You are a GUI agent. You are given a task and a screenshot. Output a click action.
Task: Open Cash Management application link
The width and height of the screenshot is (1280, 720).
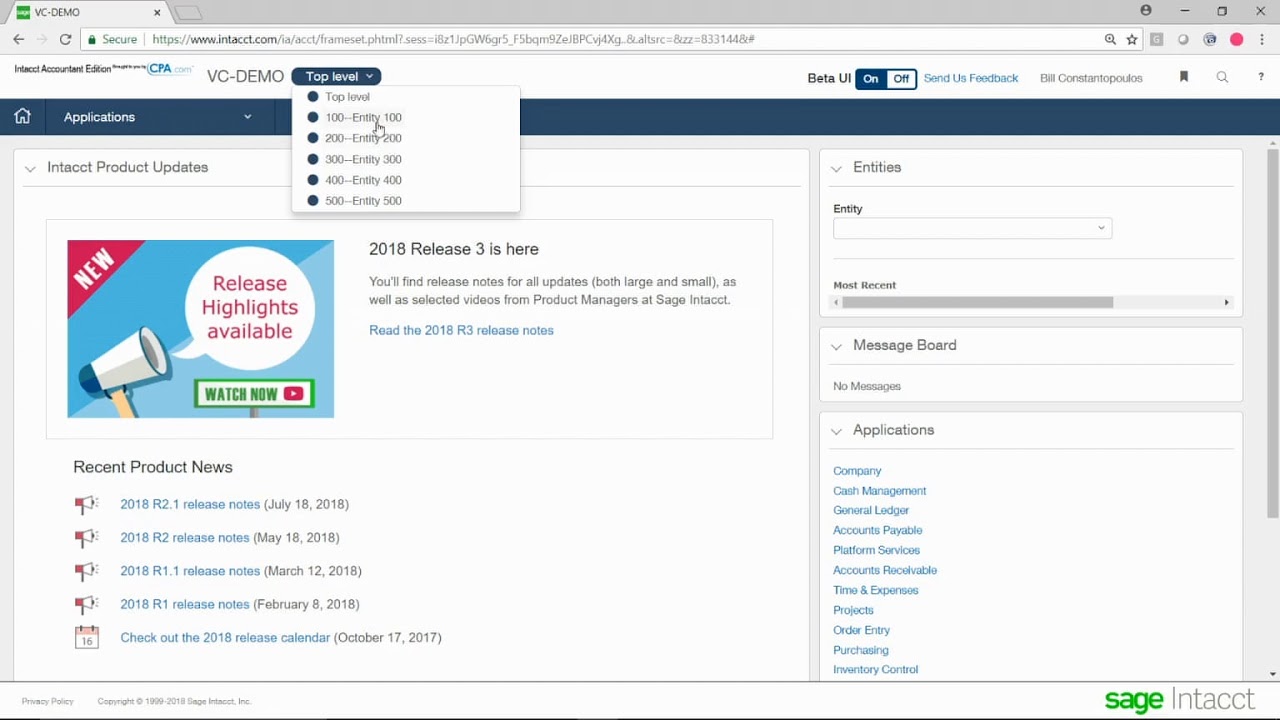[880, 491]
